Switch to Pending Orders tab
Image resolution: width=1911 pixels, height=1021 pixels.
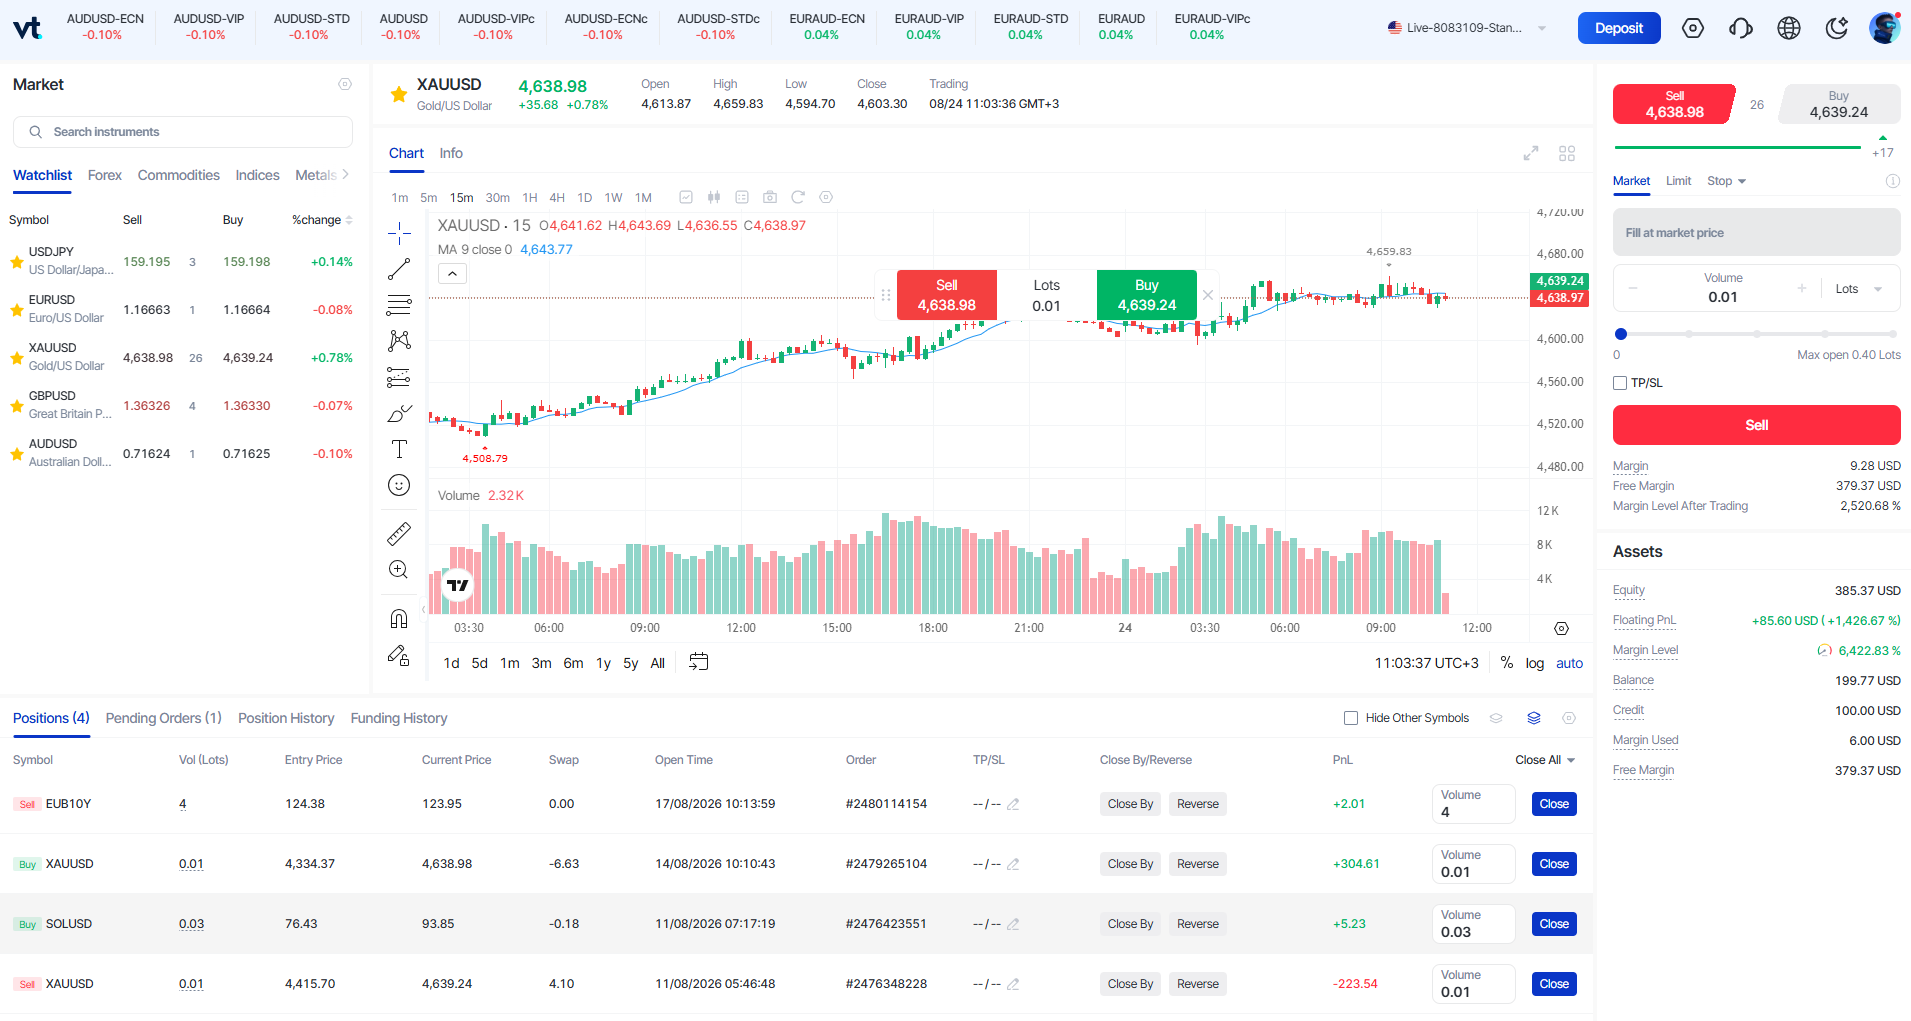[164, 718]
